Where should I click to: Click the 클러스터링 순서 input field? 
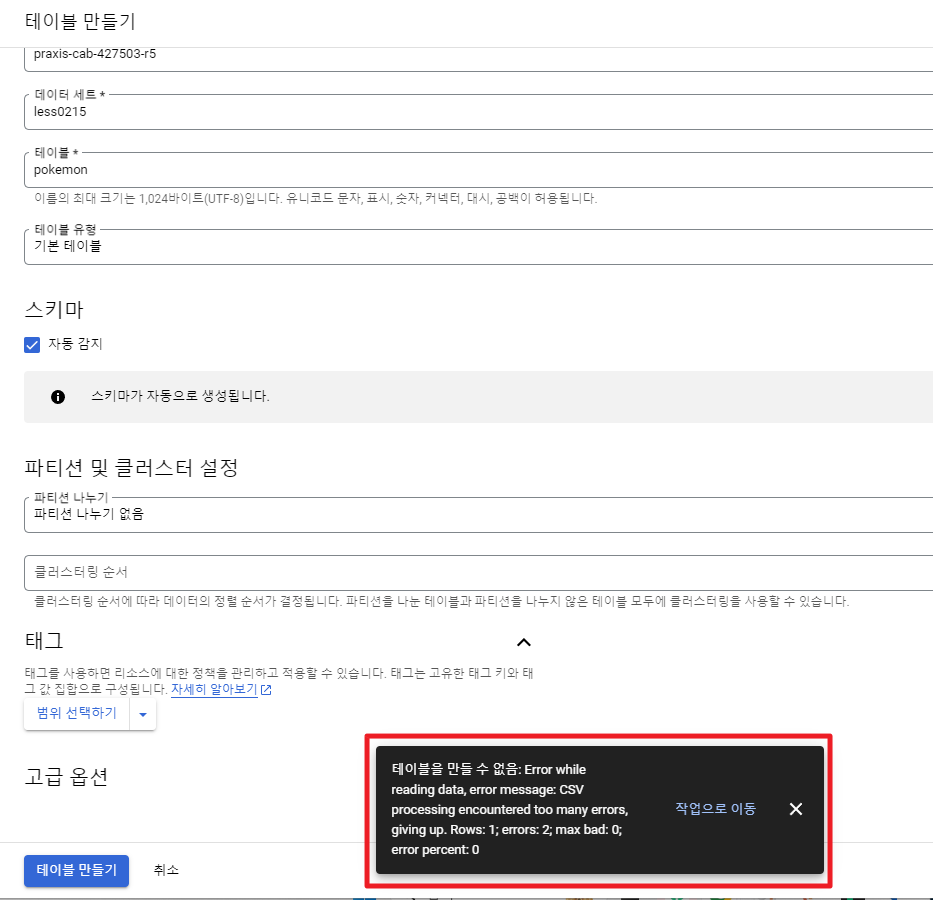point(478,573)
